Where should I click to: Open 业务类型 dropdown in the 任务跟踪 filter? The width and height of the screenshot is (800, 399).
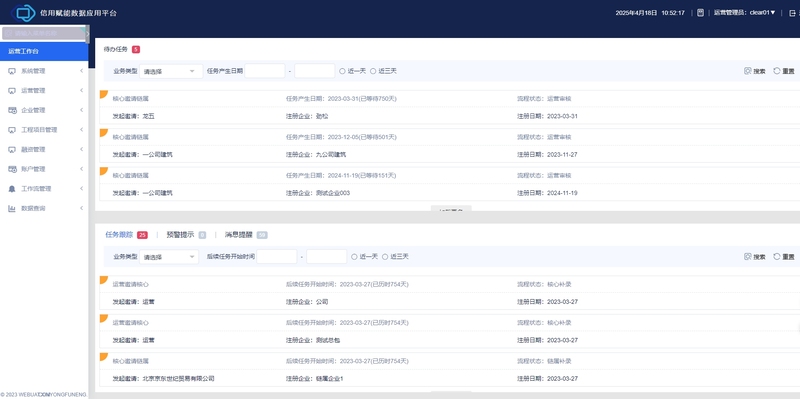pos(169,257)
